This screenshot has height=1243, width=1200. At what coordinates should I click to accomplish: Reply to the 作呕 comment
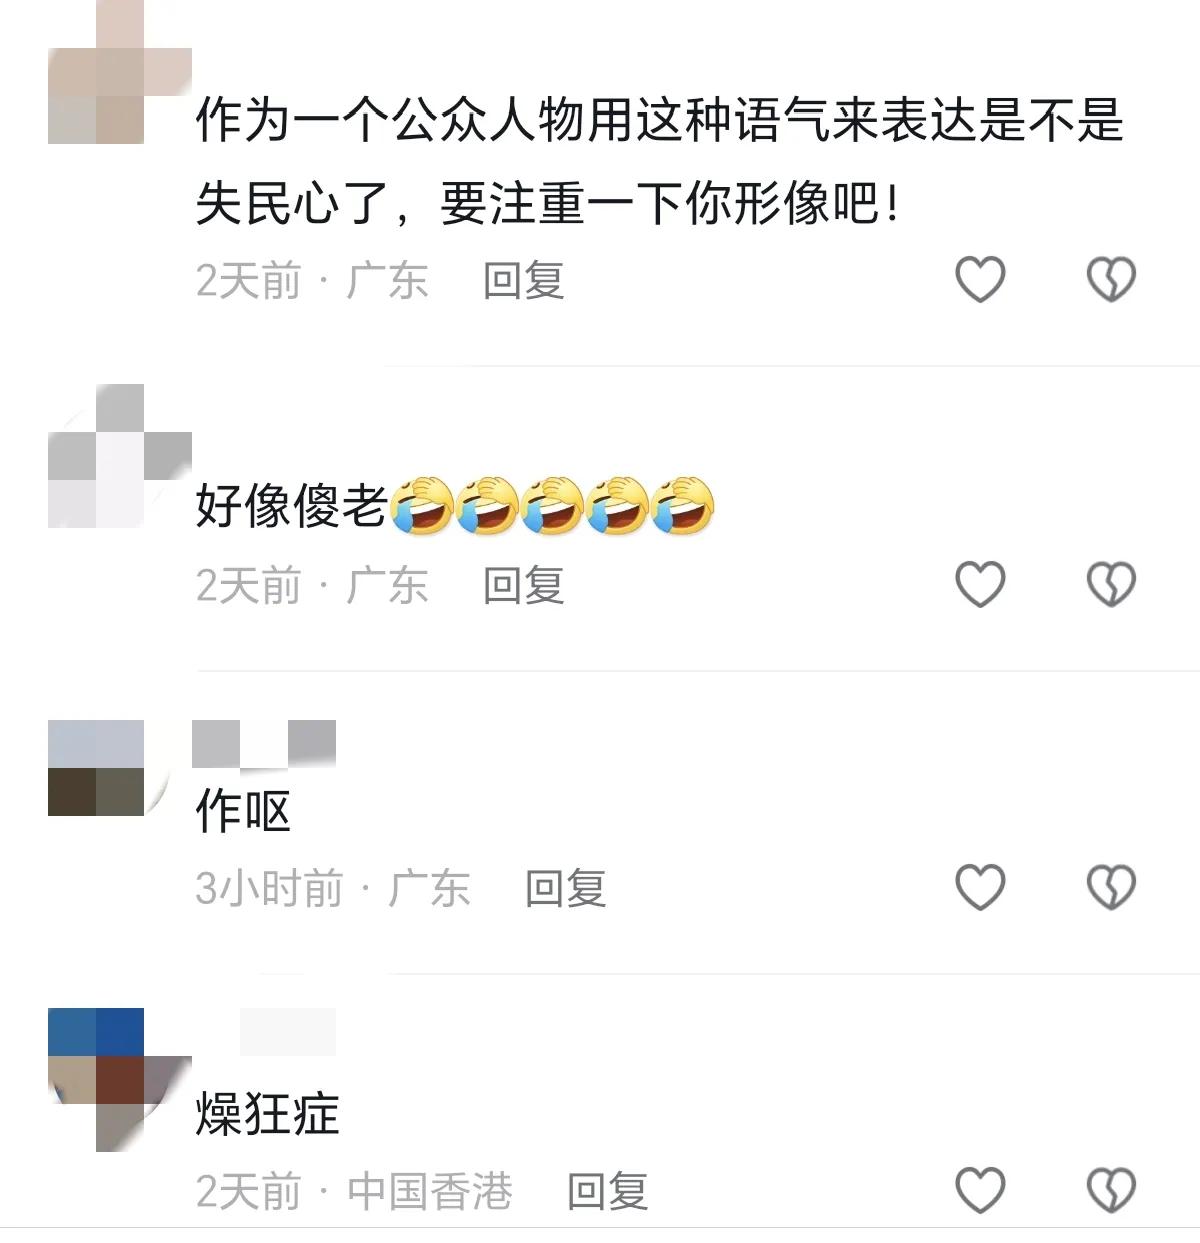[566, 888]
